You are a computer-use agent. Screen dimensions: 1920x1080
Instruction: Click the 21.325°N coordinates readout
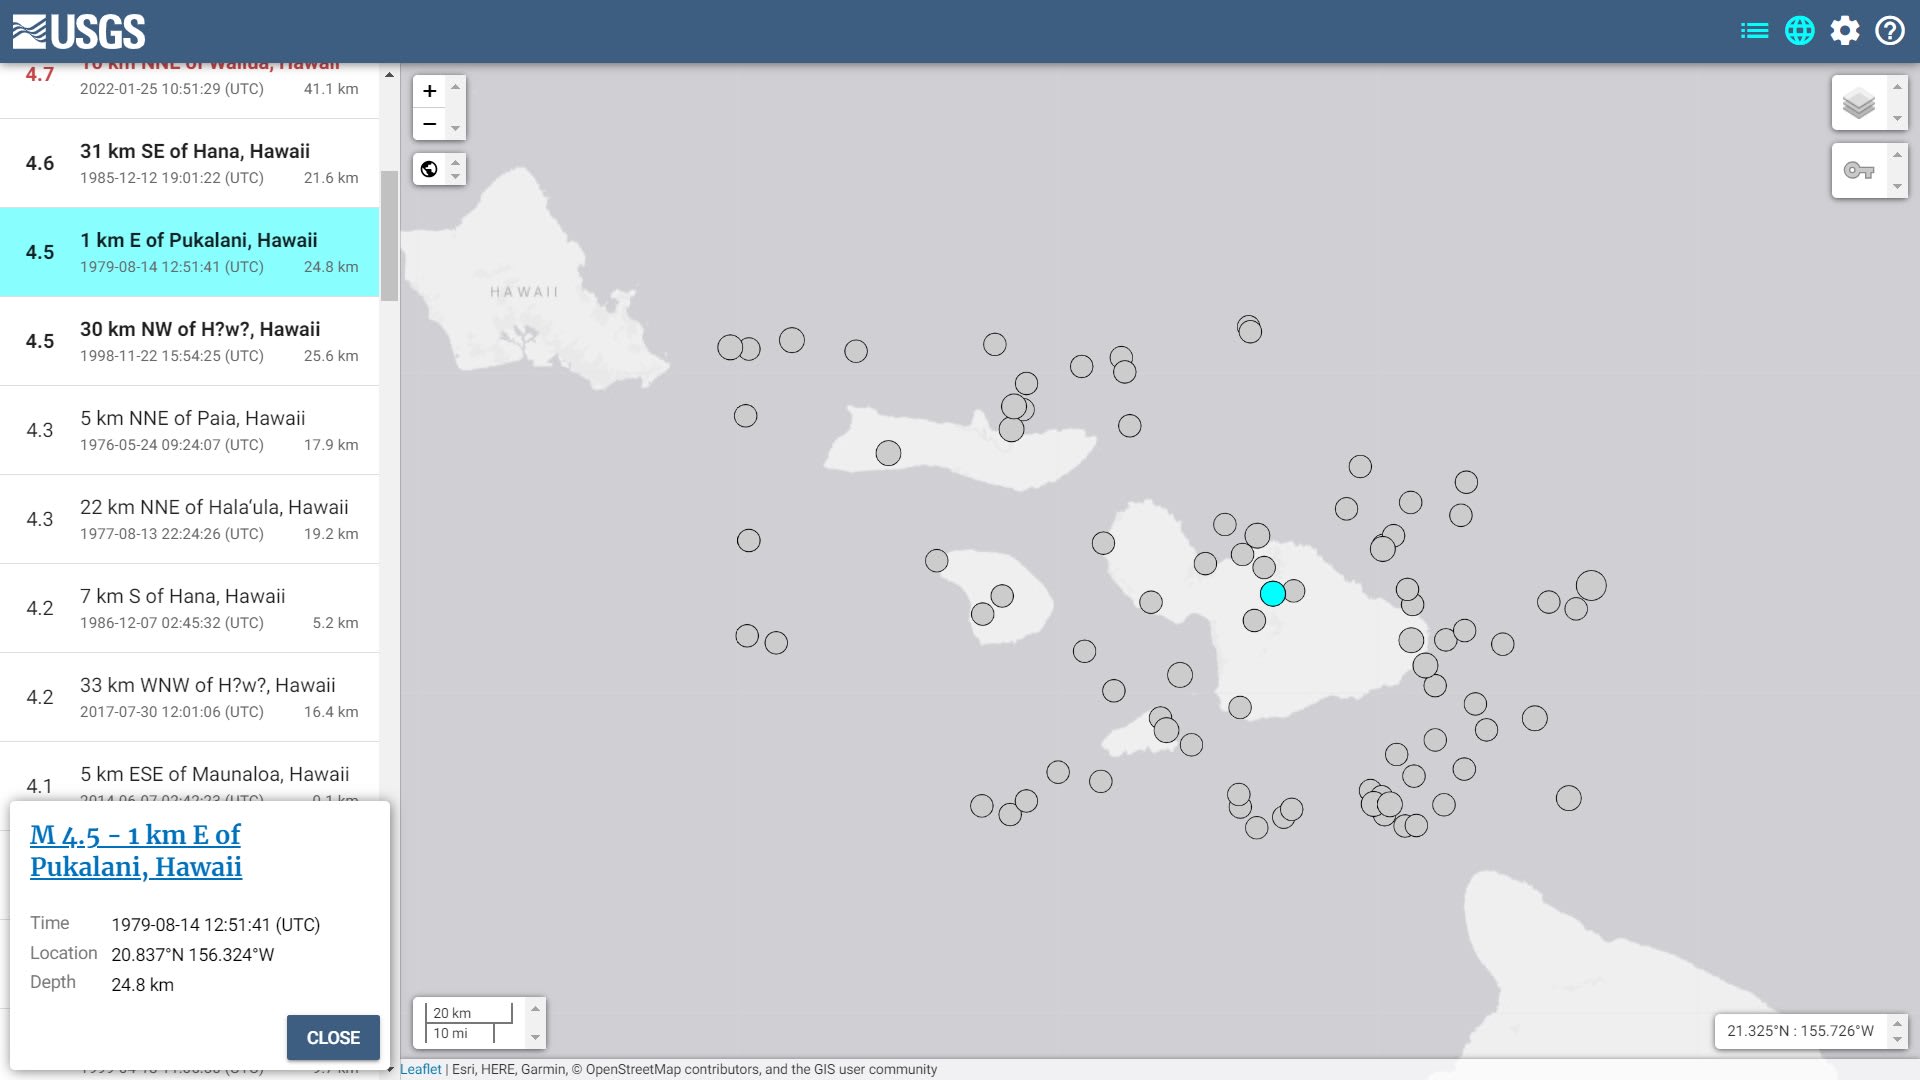coord(1800,1031)
